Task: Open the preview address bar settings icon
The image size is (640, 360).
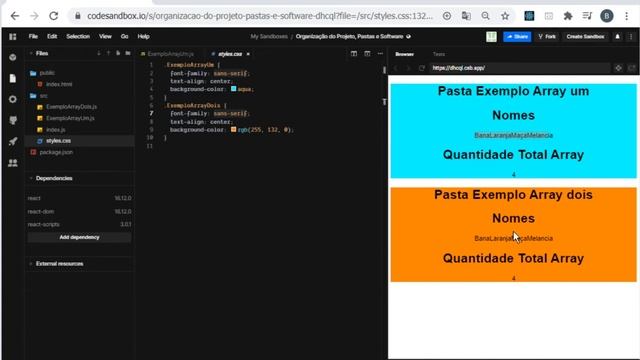Action: tap(618, 68)
